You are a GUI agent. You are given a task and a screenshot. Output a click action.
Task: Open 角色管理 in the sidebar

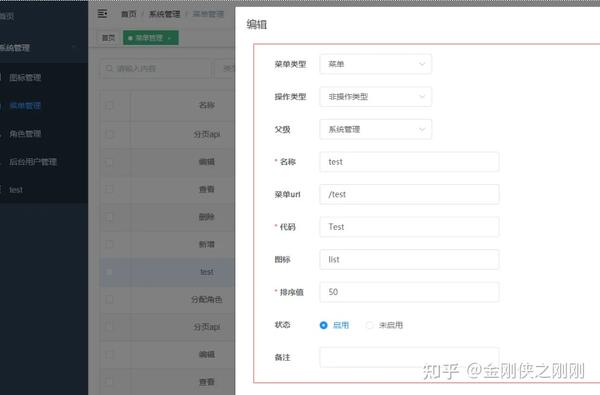25,134
